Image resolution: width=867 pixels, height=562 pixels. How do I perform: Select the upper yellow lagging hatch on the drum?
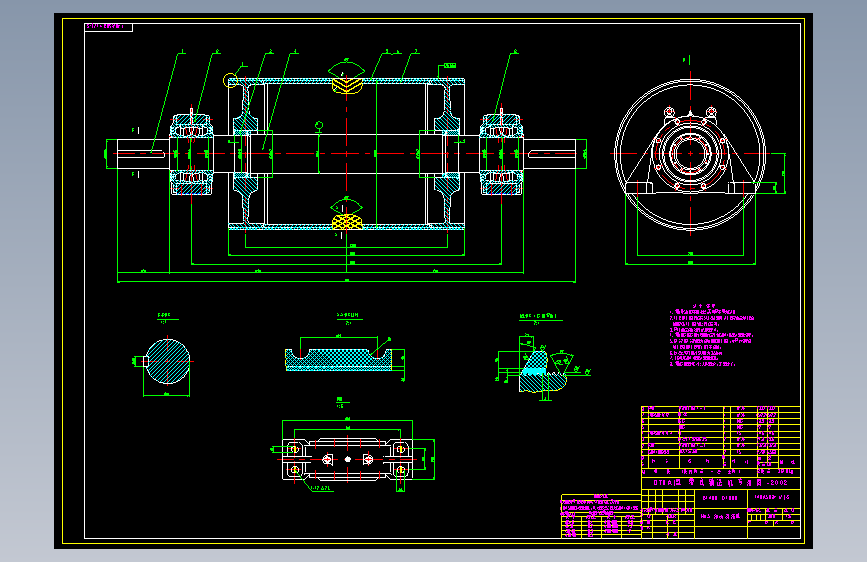(347, 86)
